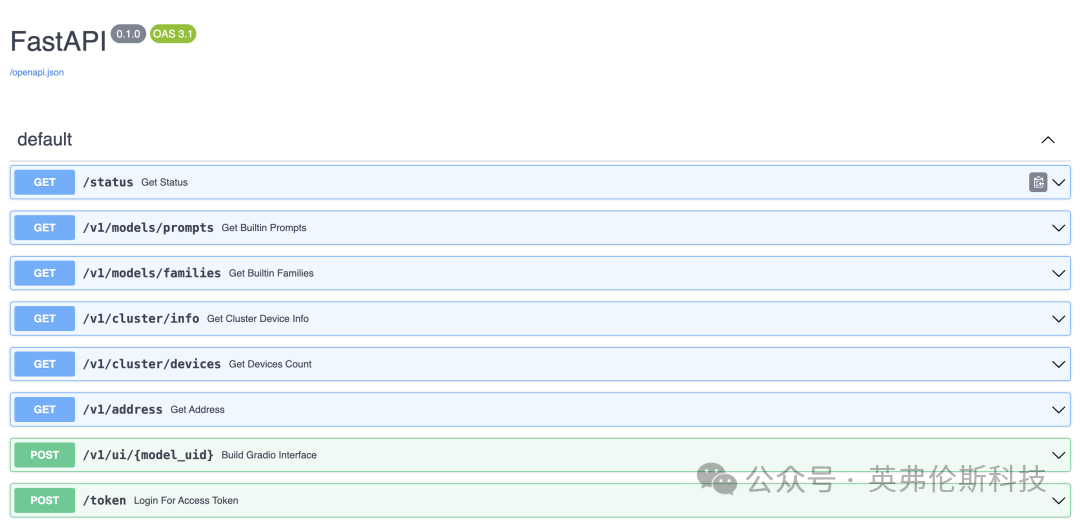The height and width of the screenshot is (522, 1080).
Task: Click the GET badge for /v1/cluster/info
Action: point(45,319)
